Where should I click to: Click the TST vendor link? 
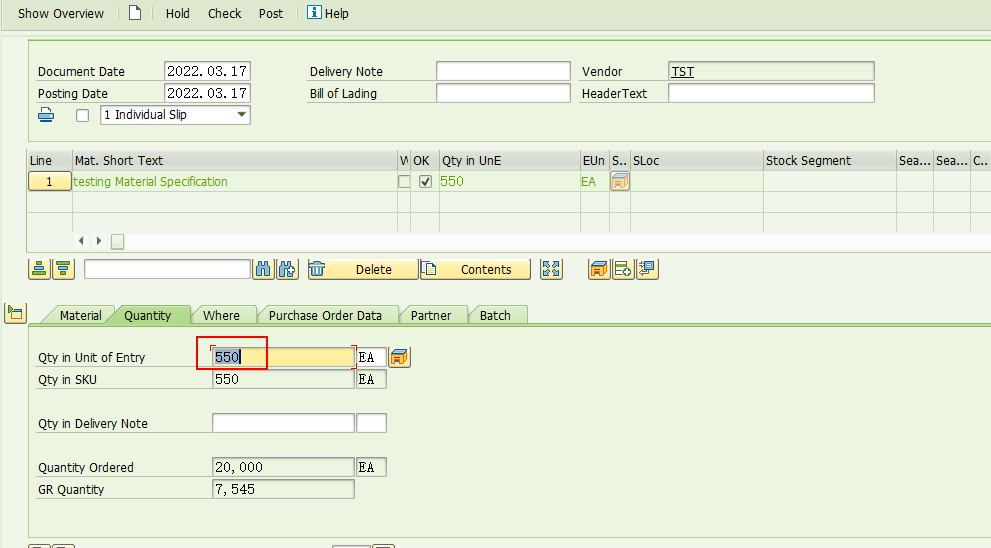[x=683, y=71]
